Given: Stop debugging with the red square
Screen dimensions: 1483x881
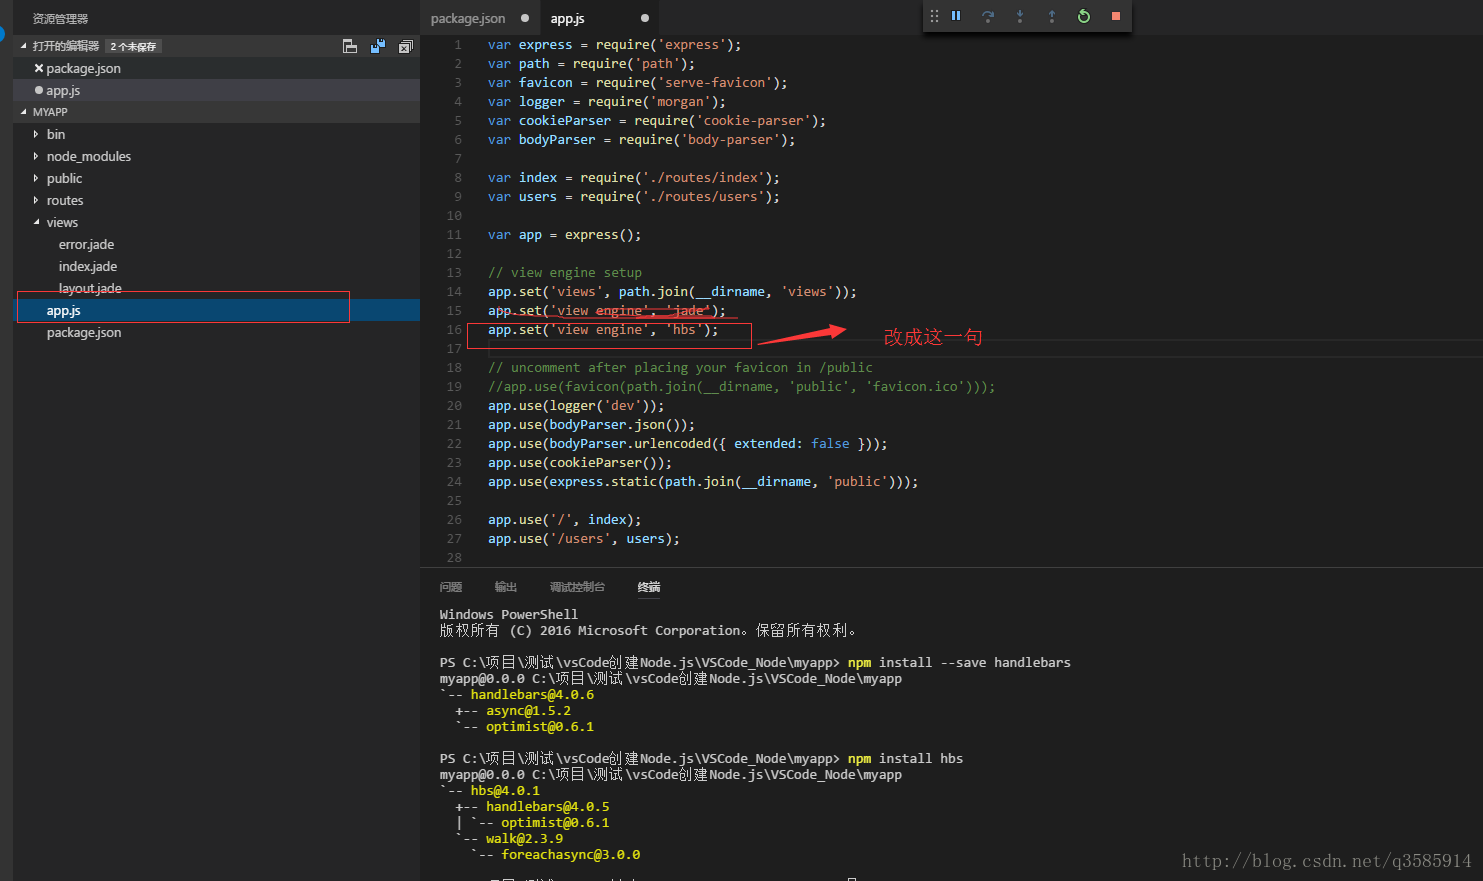Looking at the screenshot, I should pos(1116,16).
